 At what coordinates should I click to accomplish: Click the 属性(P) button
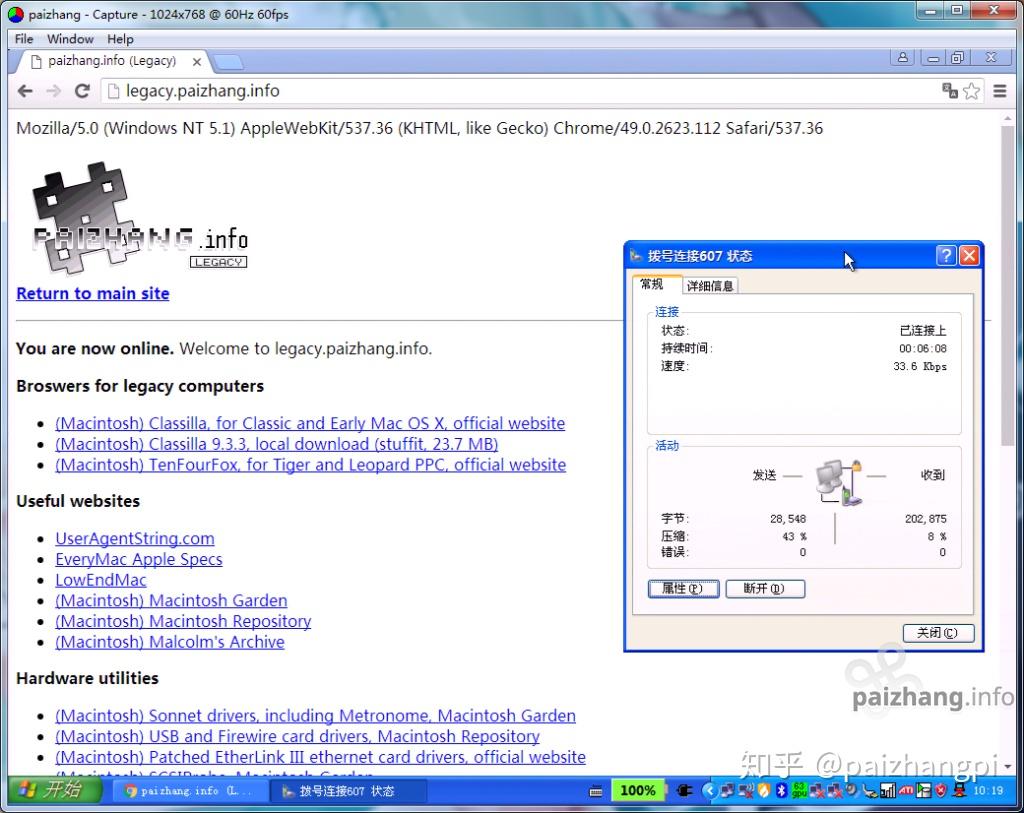683,588
